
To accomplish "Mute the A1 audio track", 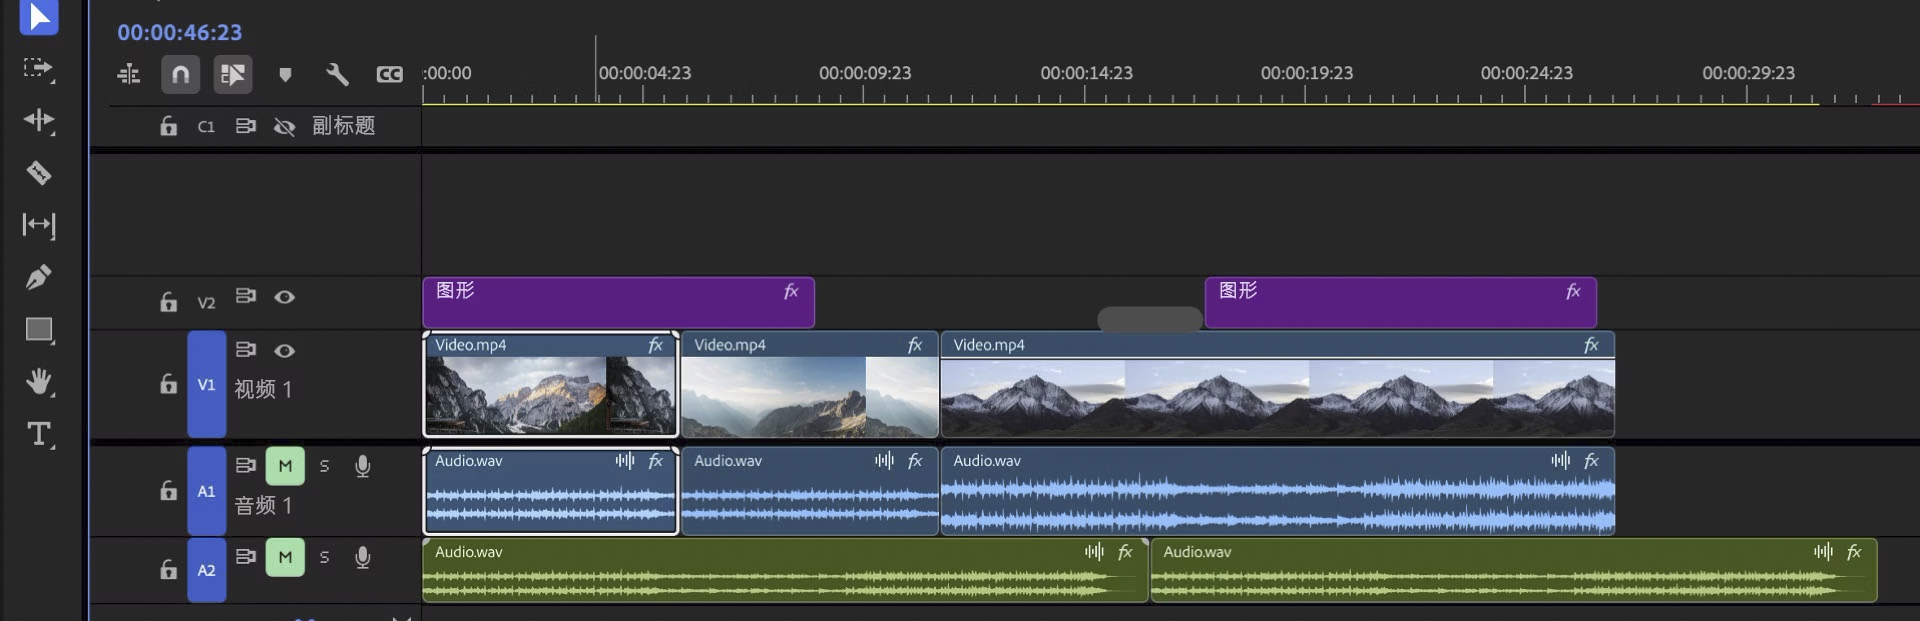I will pos(285,466).
